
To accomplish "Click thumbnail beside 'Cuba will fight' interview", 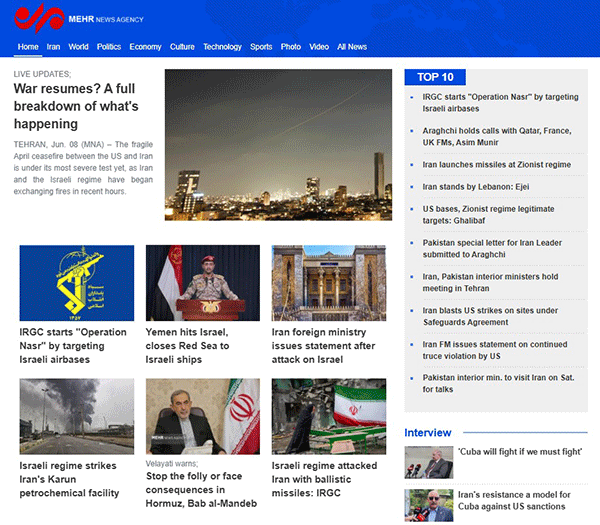I will pos(429,462).
